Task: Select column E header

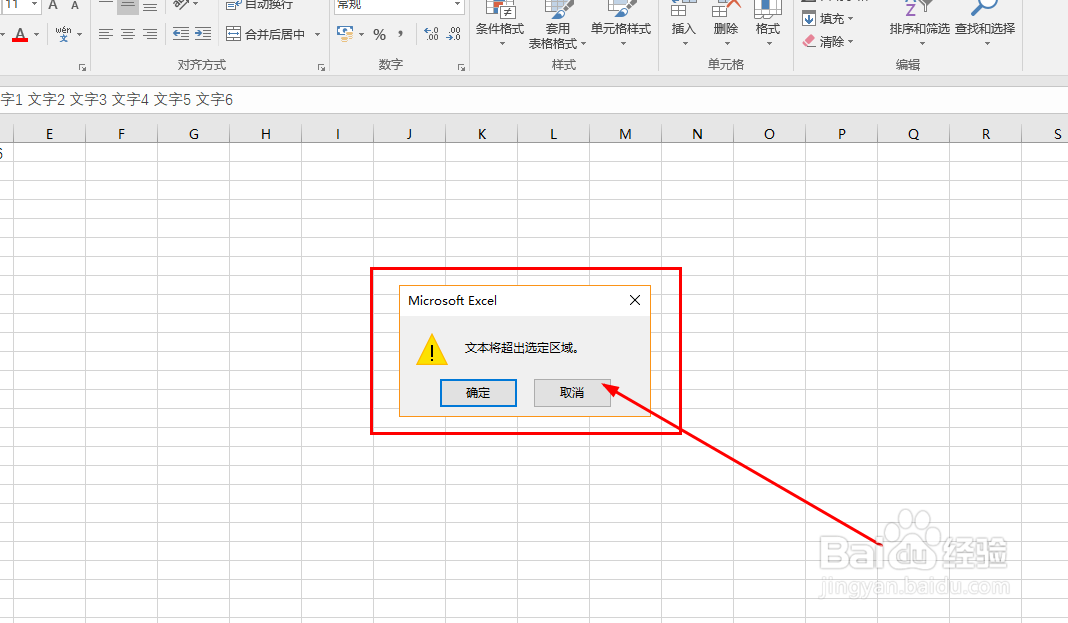Action: click(x=50, y=134)
